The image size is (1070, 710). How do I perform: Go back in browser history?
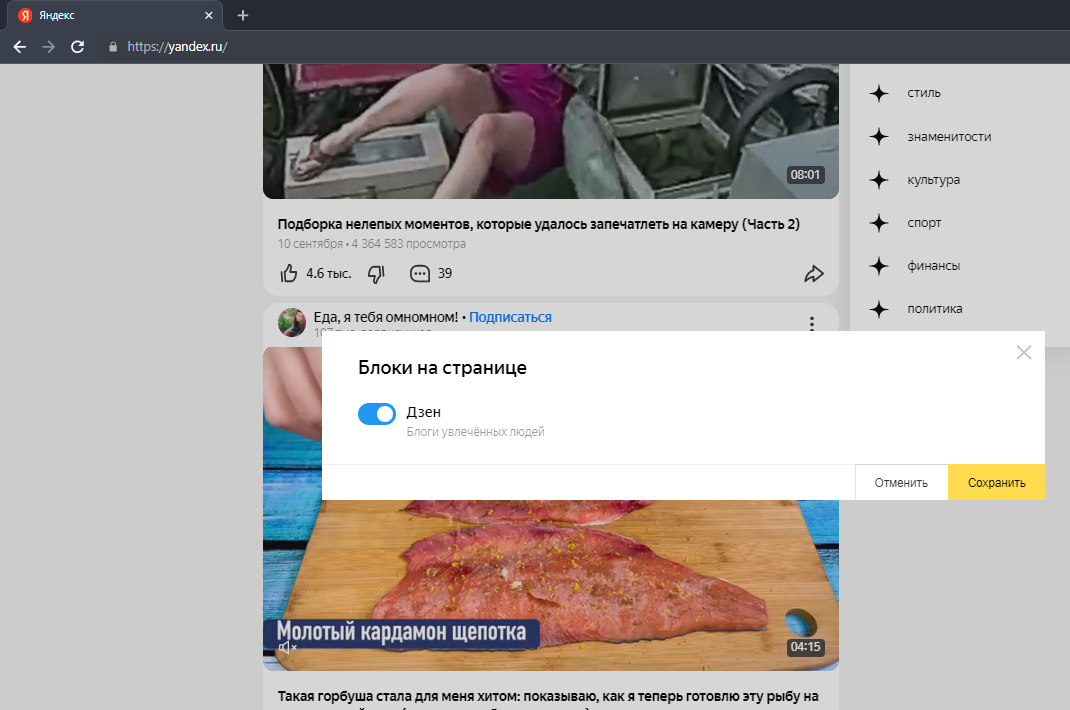point(20,46)
